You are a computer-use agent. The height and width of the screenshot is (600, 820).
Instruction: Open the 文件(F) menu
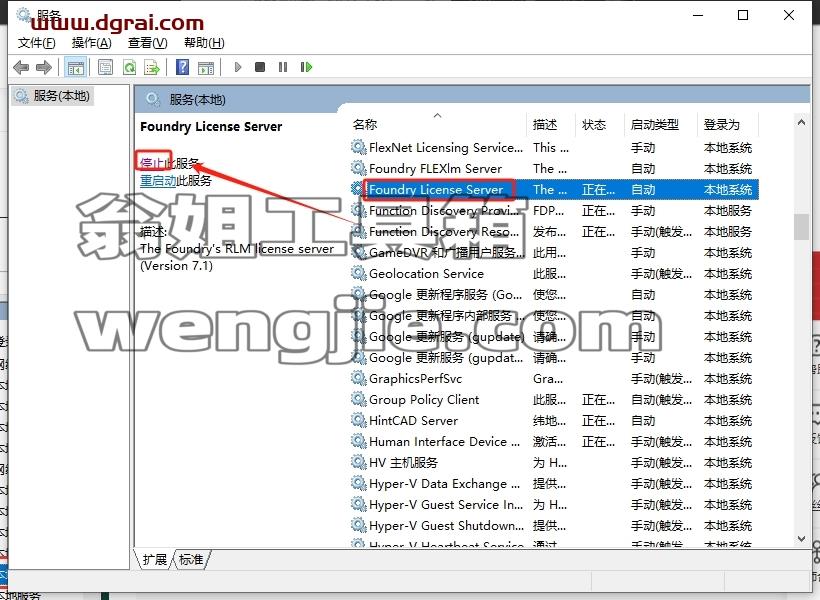37,43
